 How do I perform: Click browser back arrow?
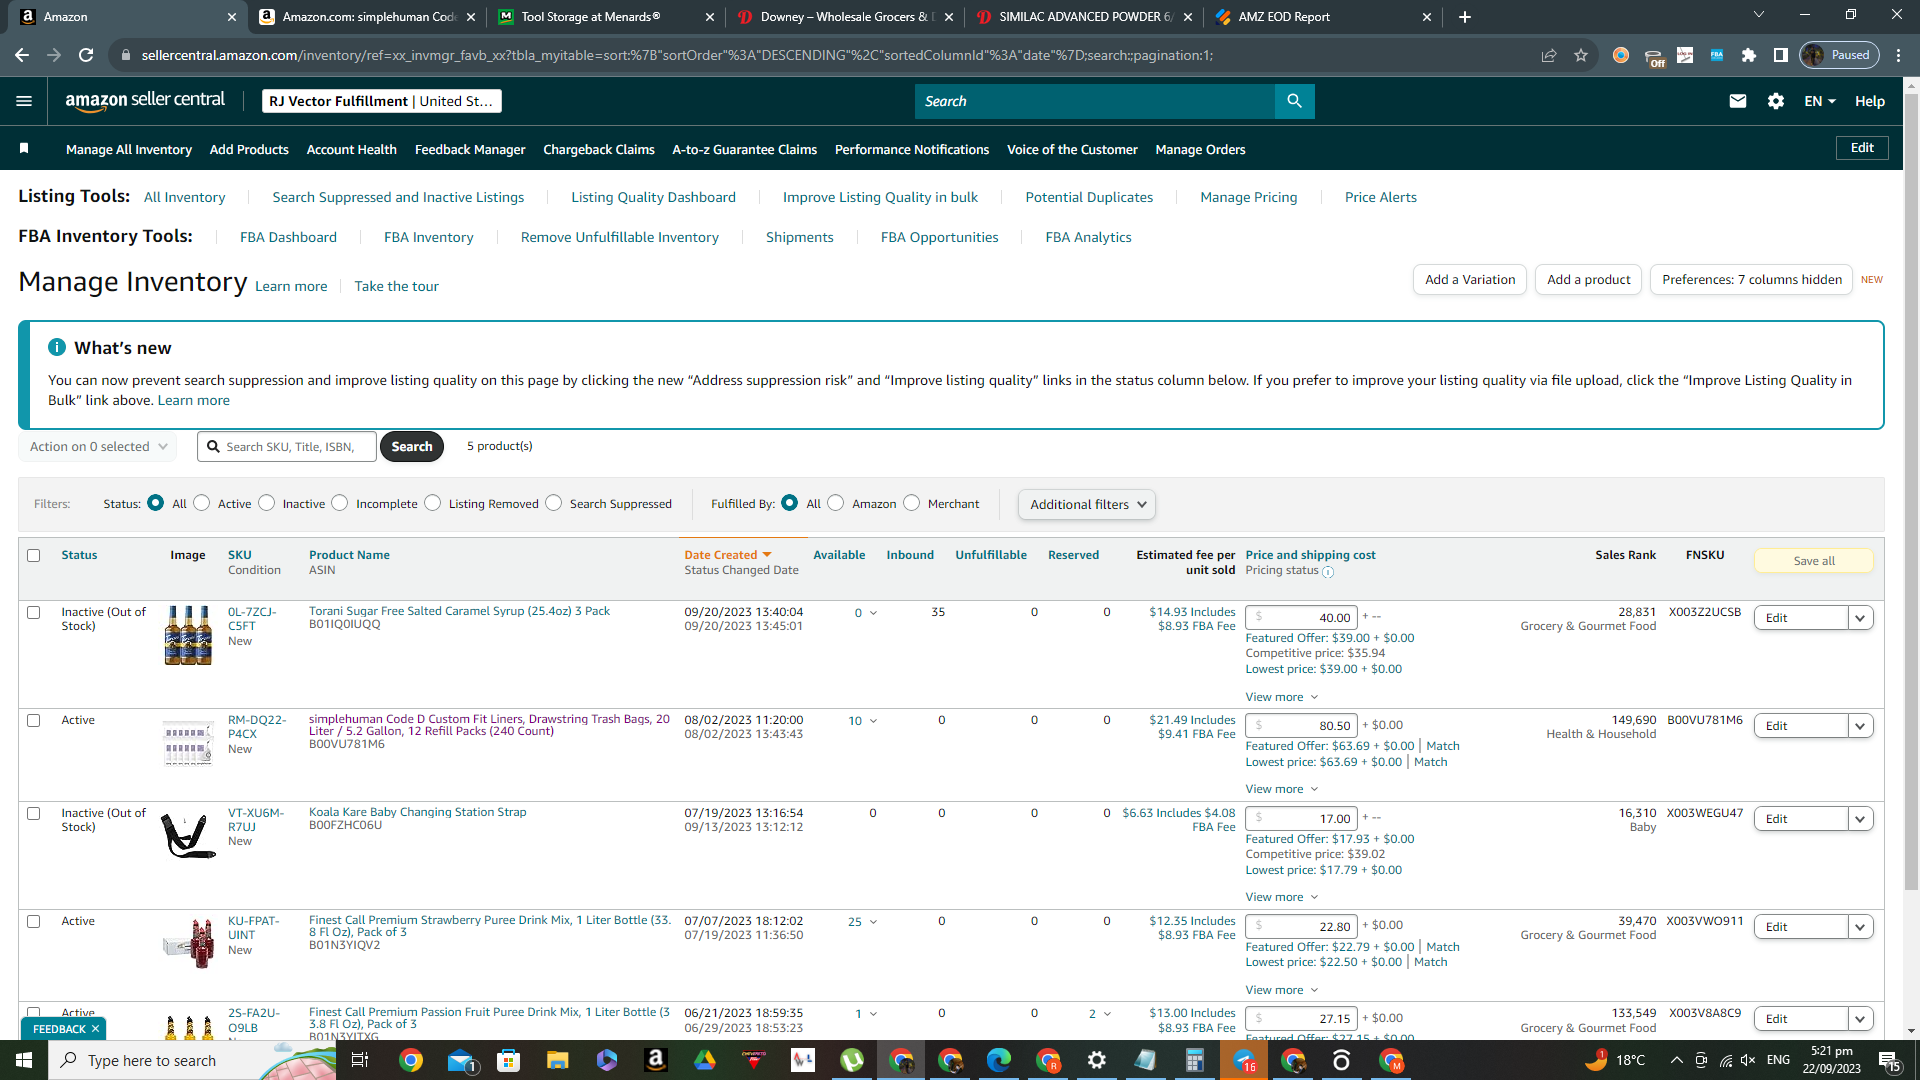pyautogui.click(x=22, y=55)
